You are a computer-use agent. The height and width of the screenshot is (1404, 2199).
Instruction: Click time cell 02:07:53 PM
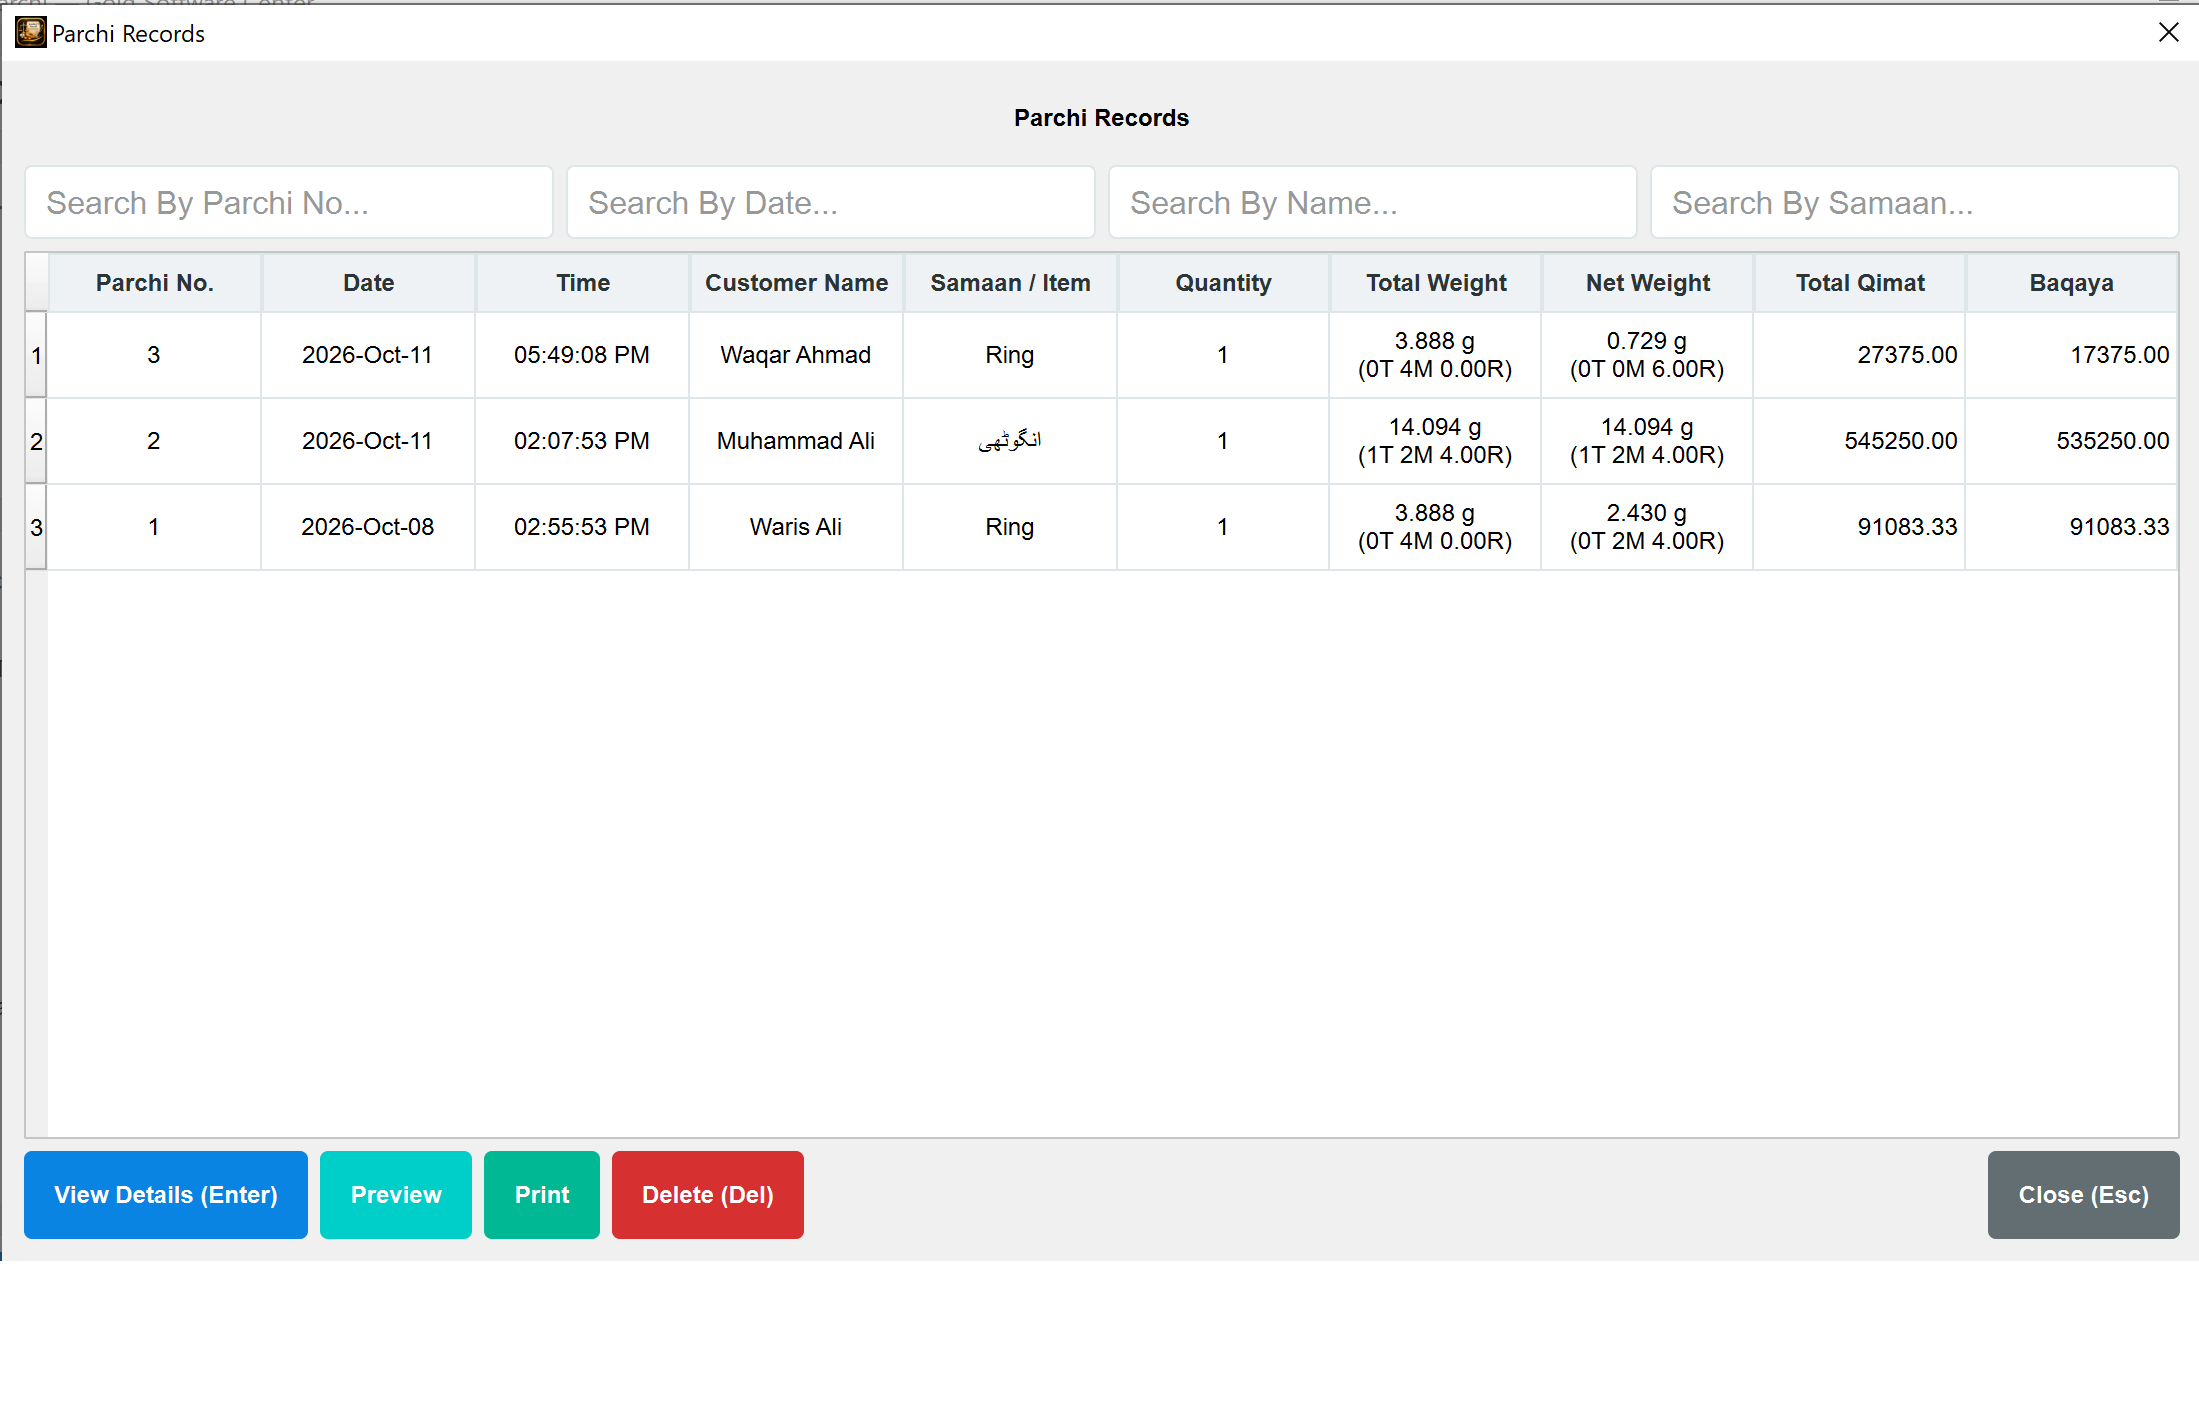582,441
